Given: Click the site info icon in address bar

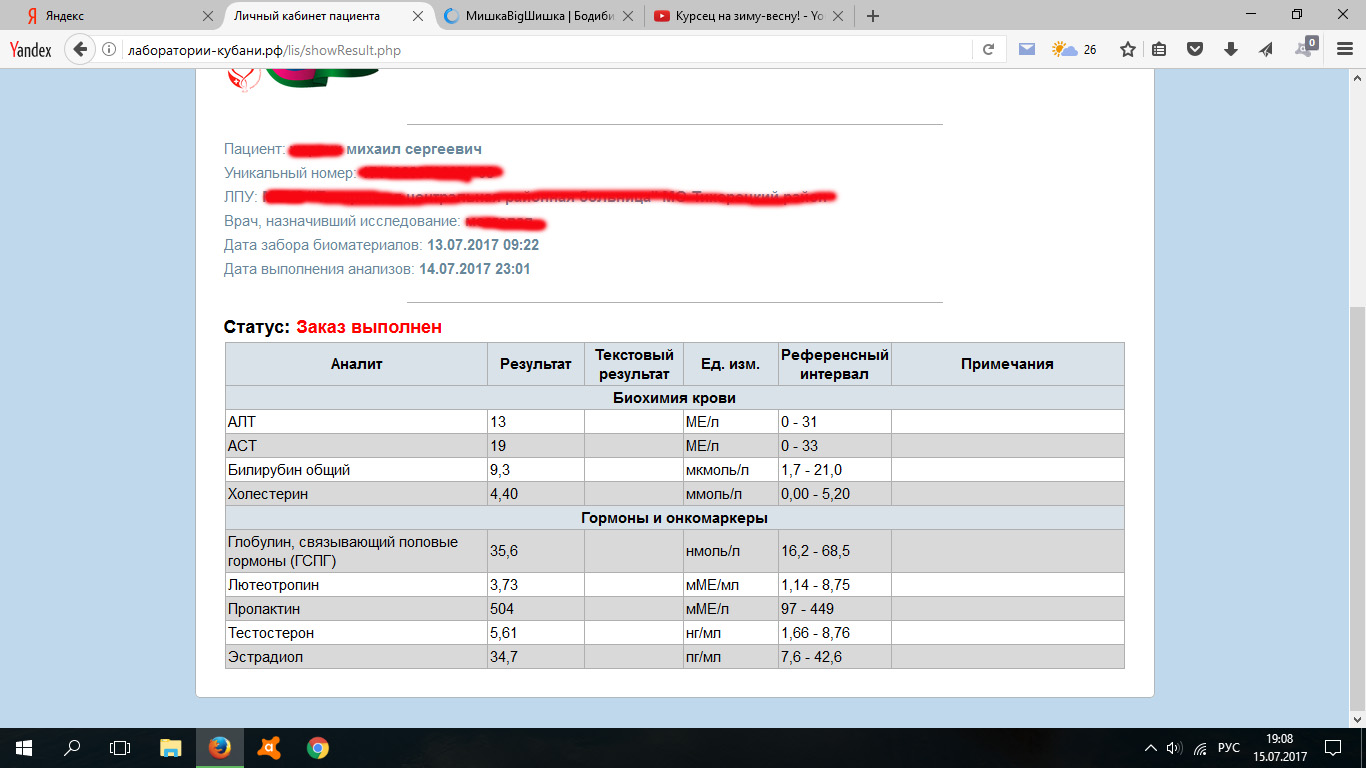Looking at the screenshot, I should click(x=109, y=50).
